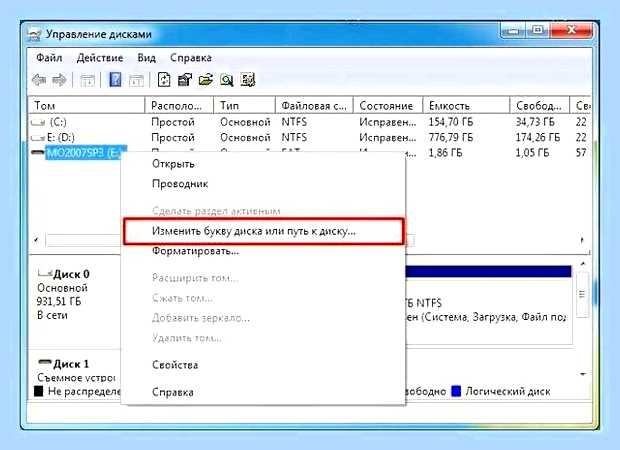Click the Forward arrow toolbar icon
620x450 pixels.
[x=59, y=80]
